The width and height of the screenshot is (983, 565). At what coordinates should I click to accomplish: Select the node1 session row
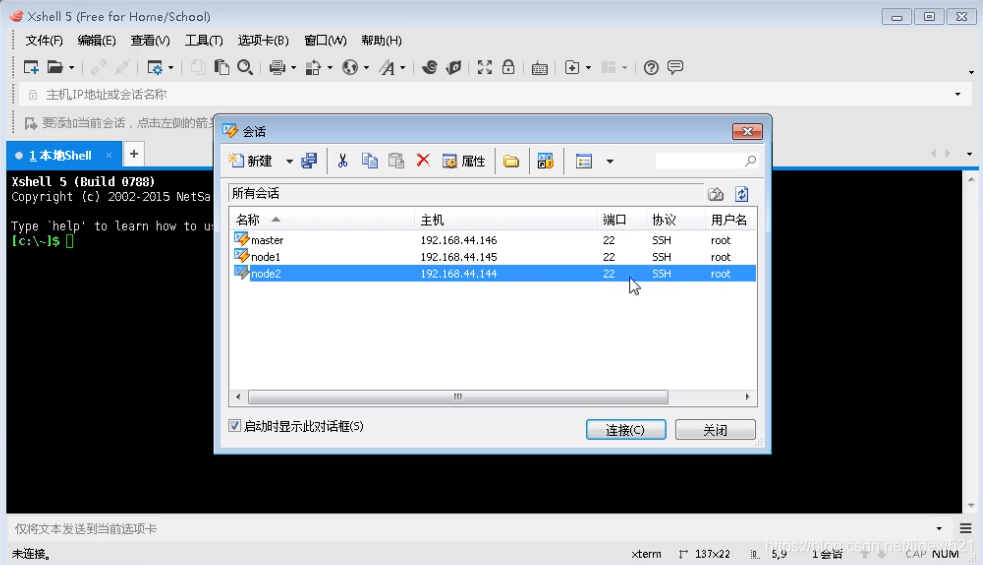tap(493, 256)
